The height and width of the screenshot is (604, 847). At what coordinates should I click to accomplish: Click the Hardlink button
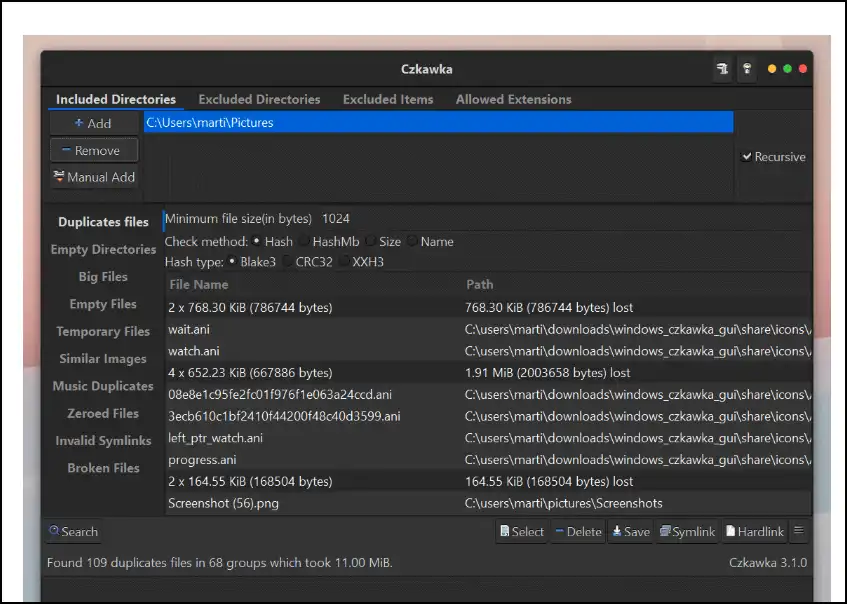pyautogui.click(x=755, y=532)
